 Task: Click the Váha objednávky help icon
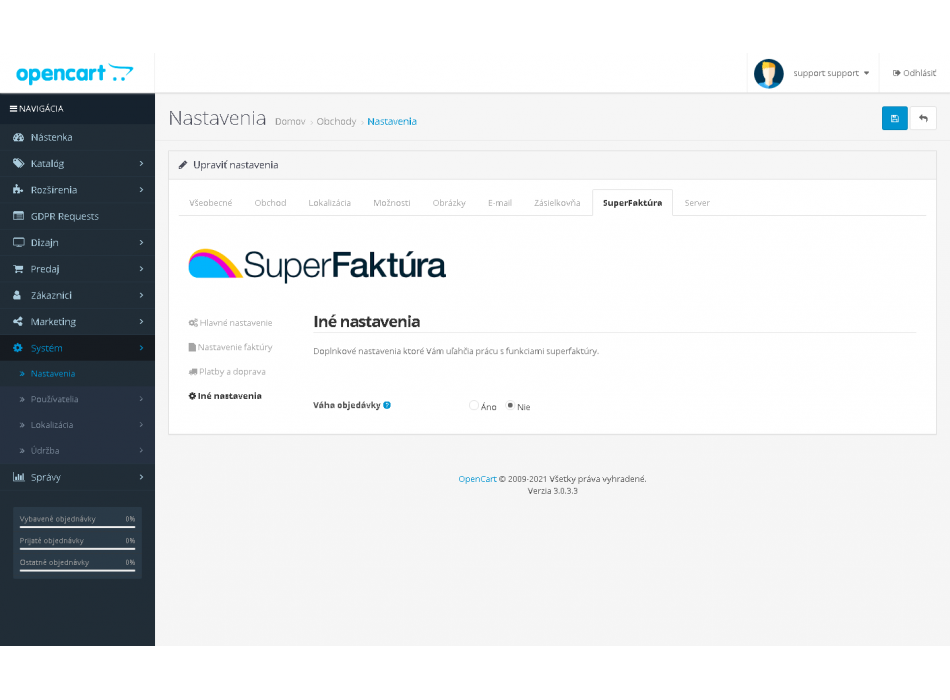click(x=387, y=405)
